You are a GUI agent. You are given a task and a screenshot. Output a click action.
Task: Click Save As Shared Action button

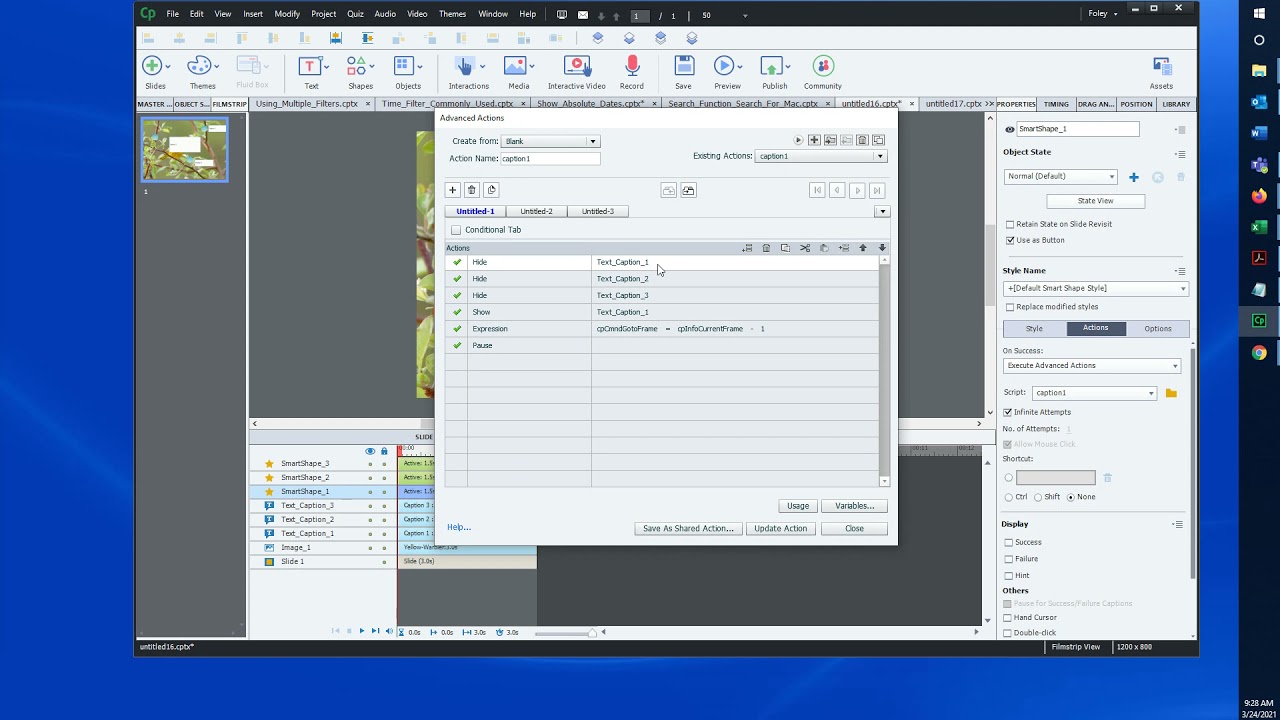point(688,528)
